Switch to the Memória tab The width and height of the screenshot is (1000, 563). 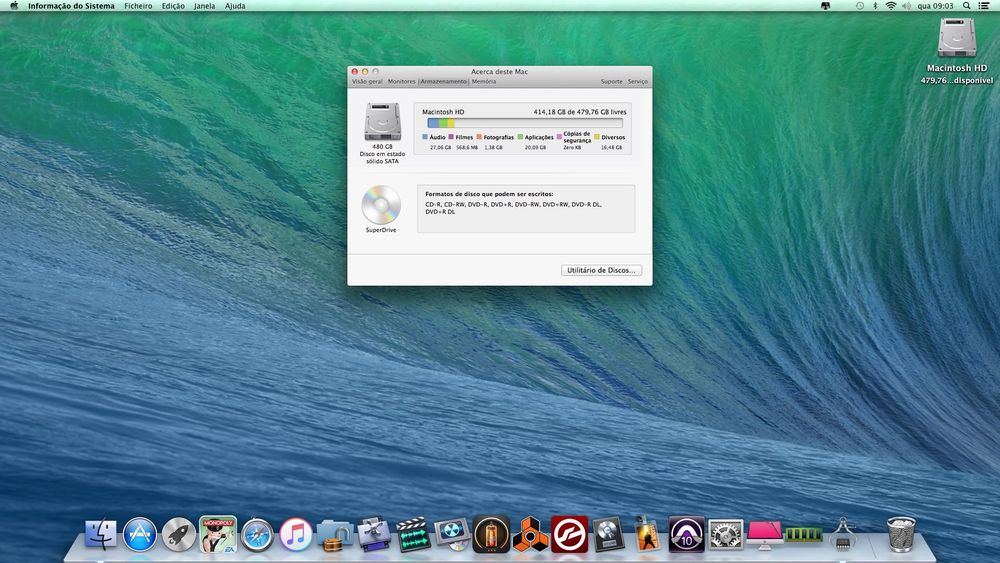[x=484, y=82]
